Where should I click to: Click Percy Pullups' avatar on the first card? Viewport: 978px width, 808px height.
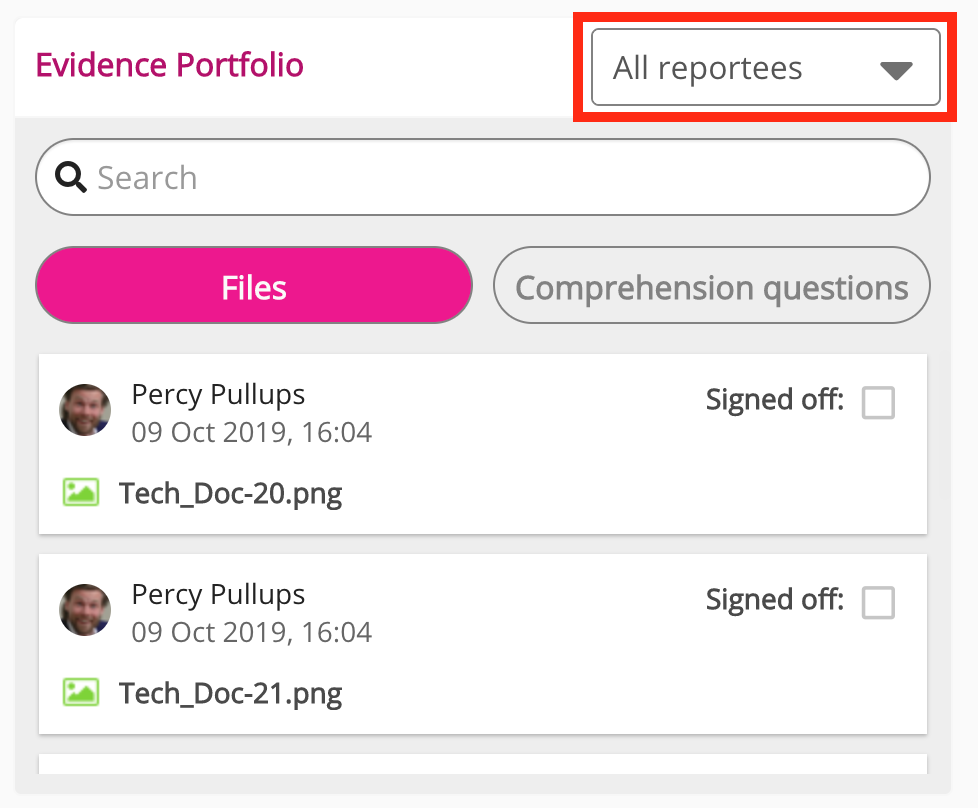(x=85, y=410)
